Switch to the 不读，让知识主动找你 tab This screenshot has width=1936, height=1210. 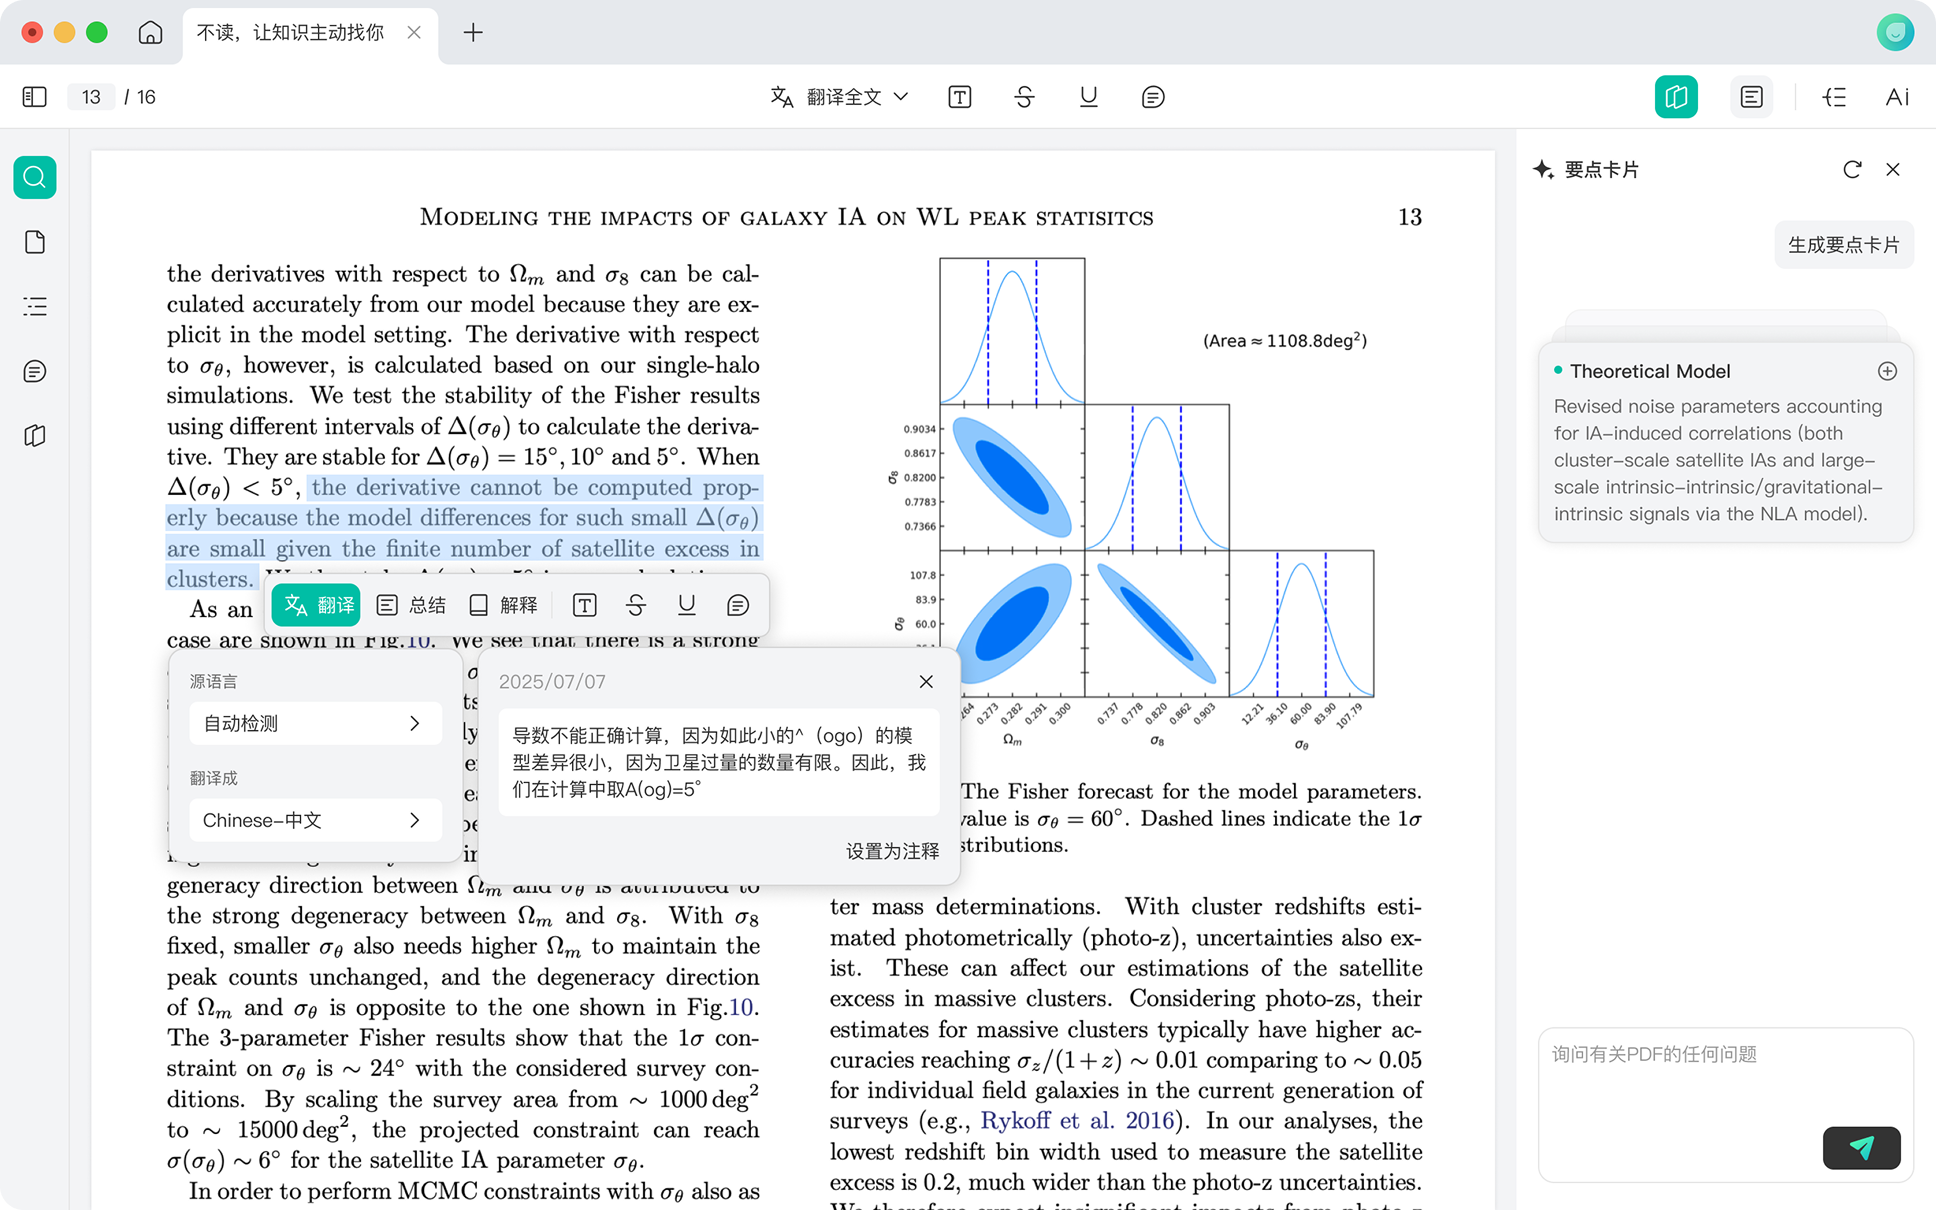[290, 32]
